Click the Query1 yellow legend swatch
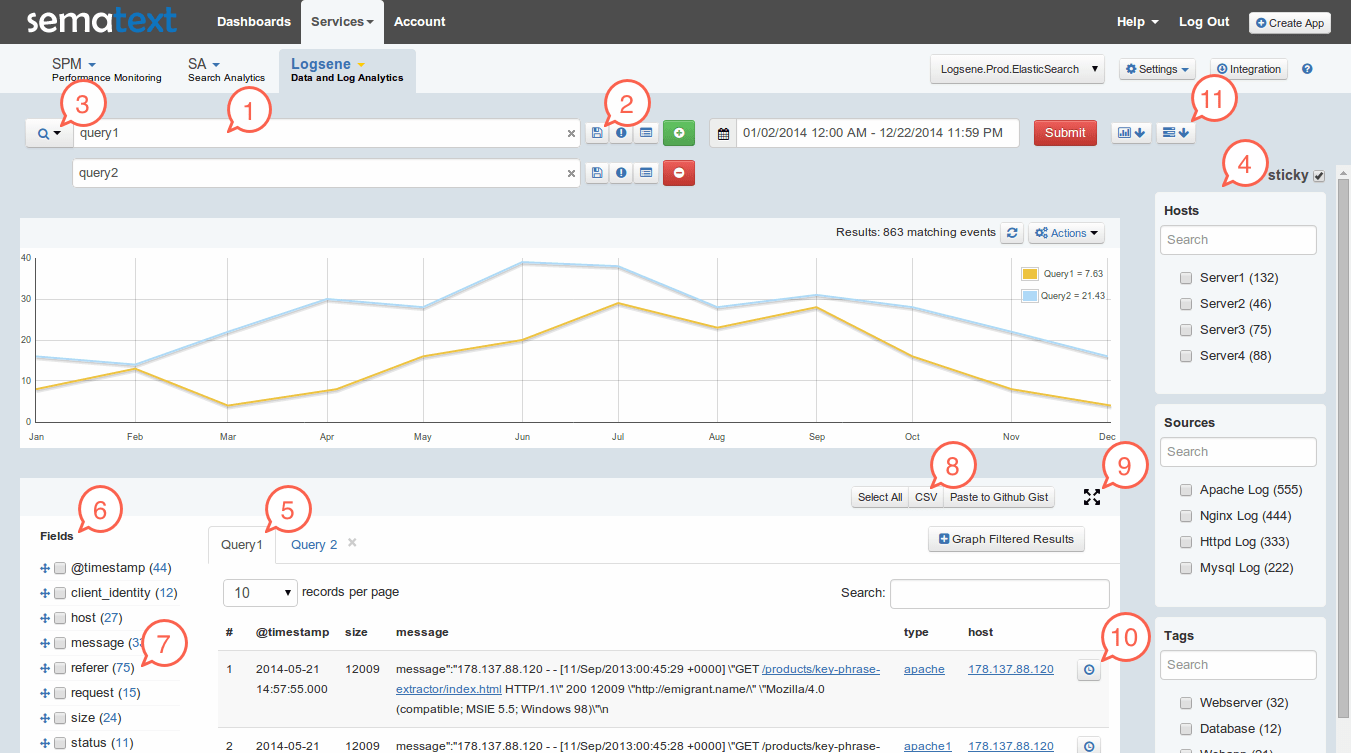1351x753 pixels. point(1029,274)
